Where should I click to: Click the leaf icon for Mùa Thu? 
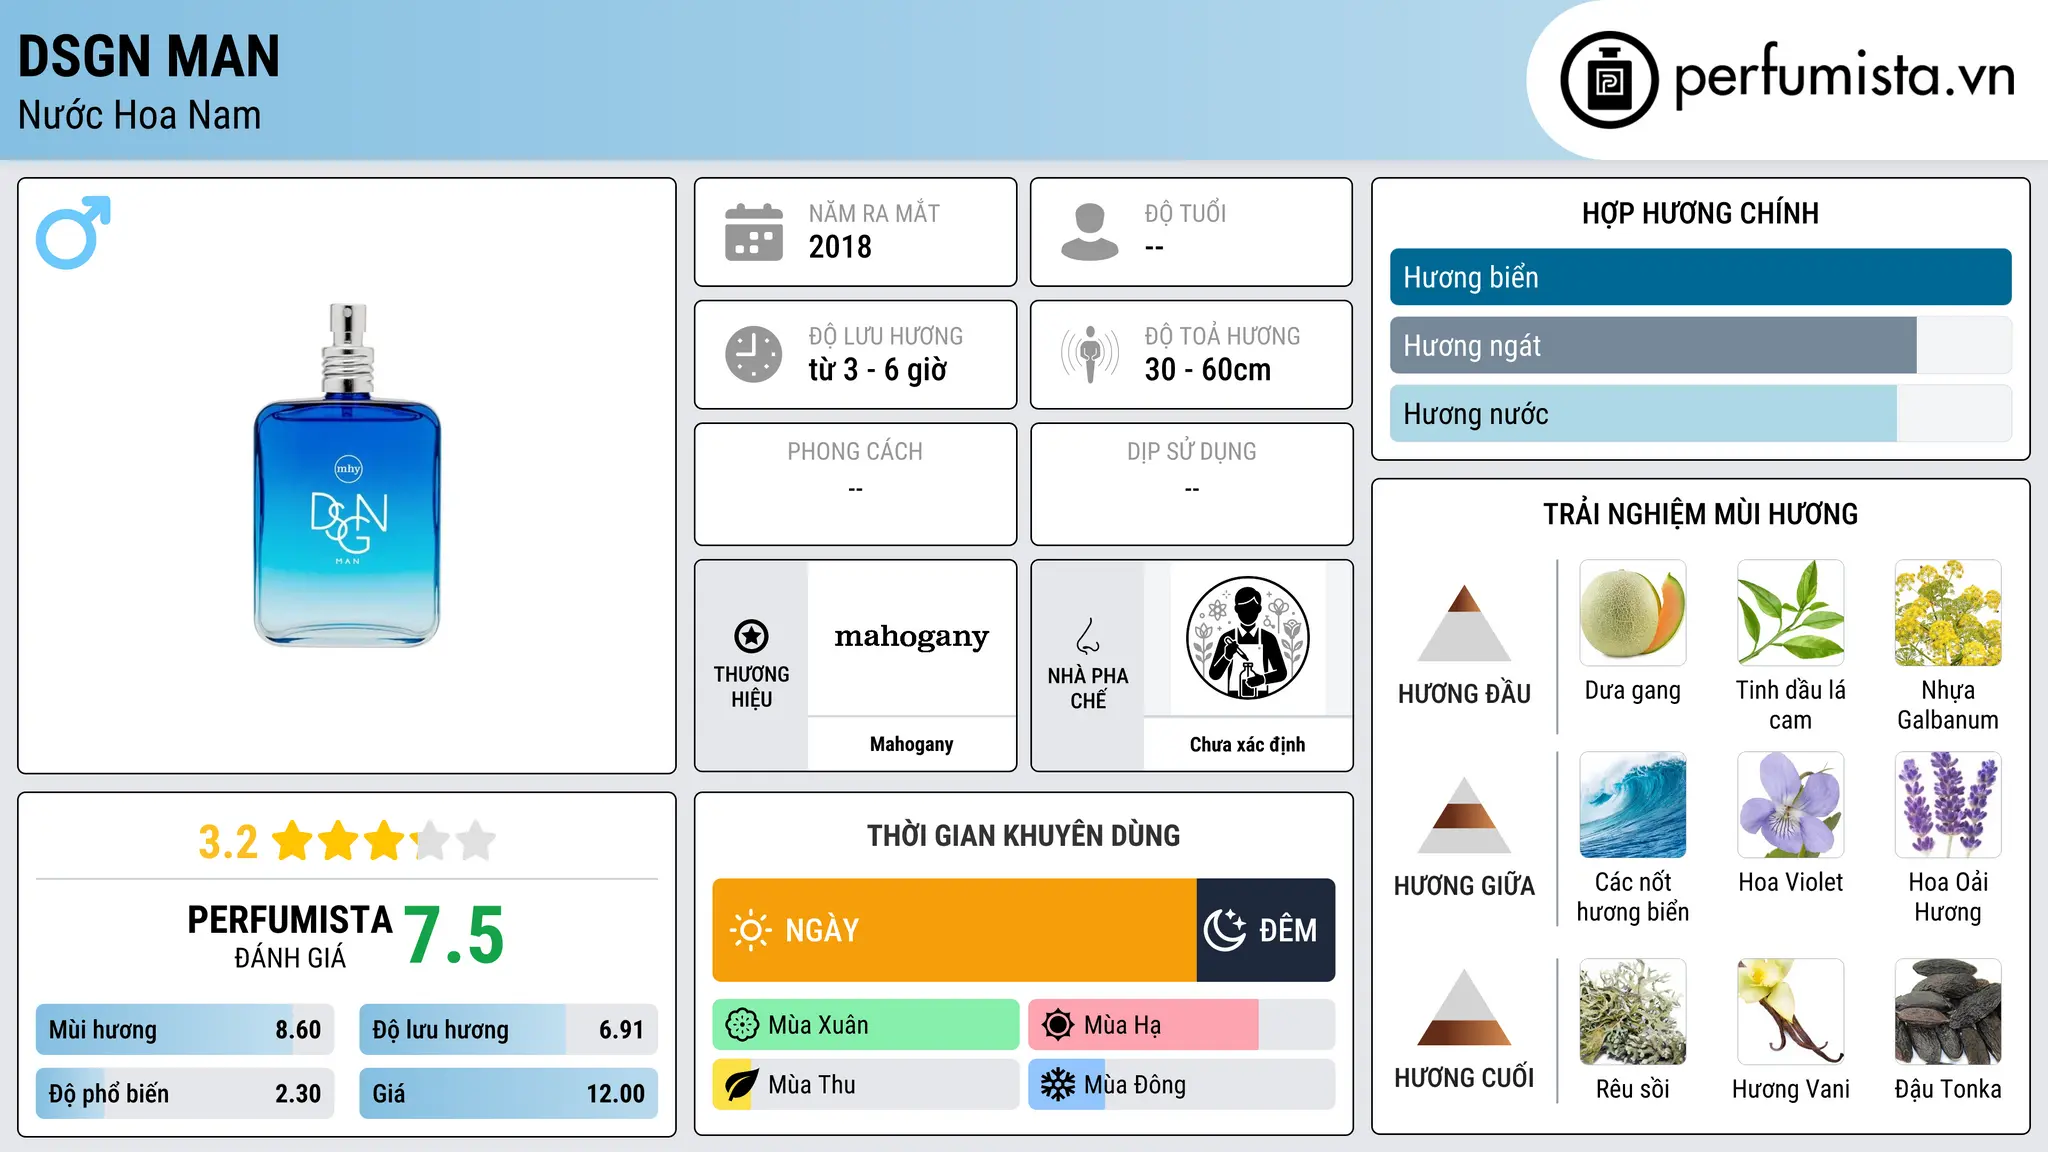tap(741, 1085)
